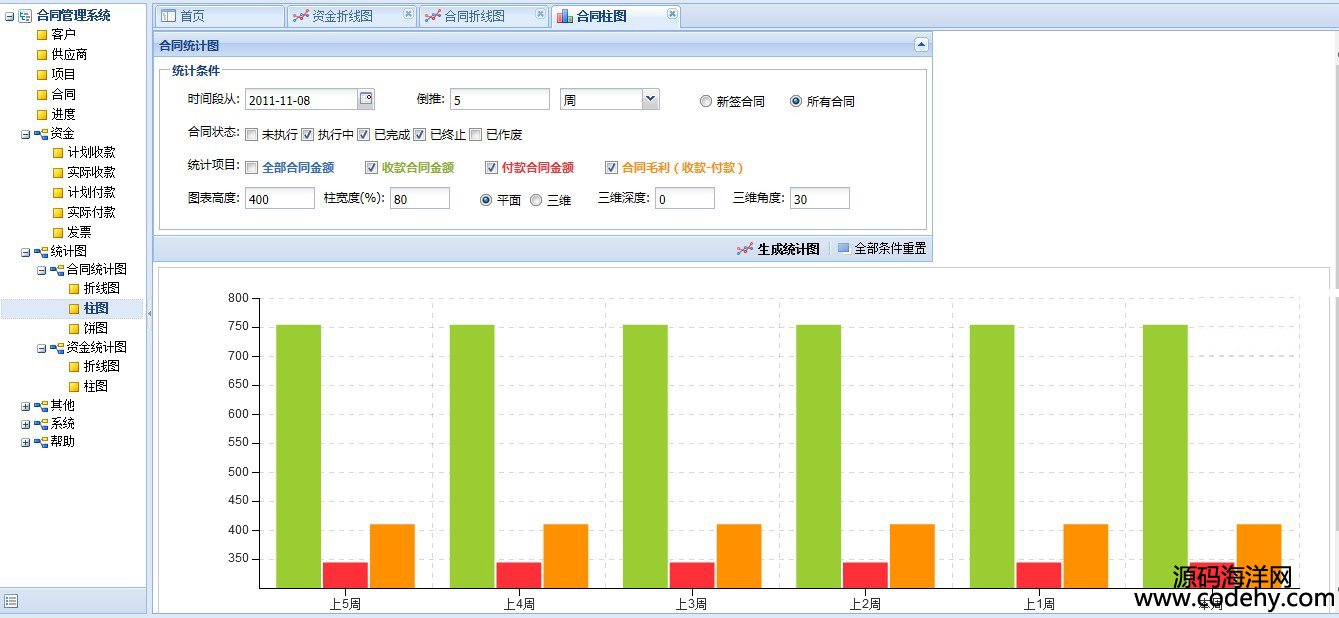Select the 新签合同 radio button
1339x618 pixels.
706,101
